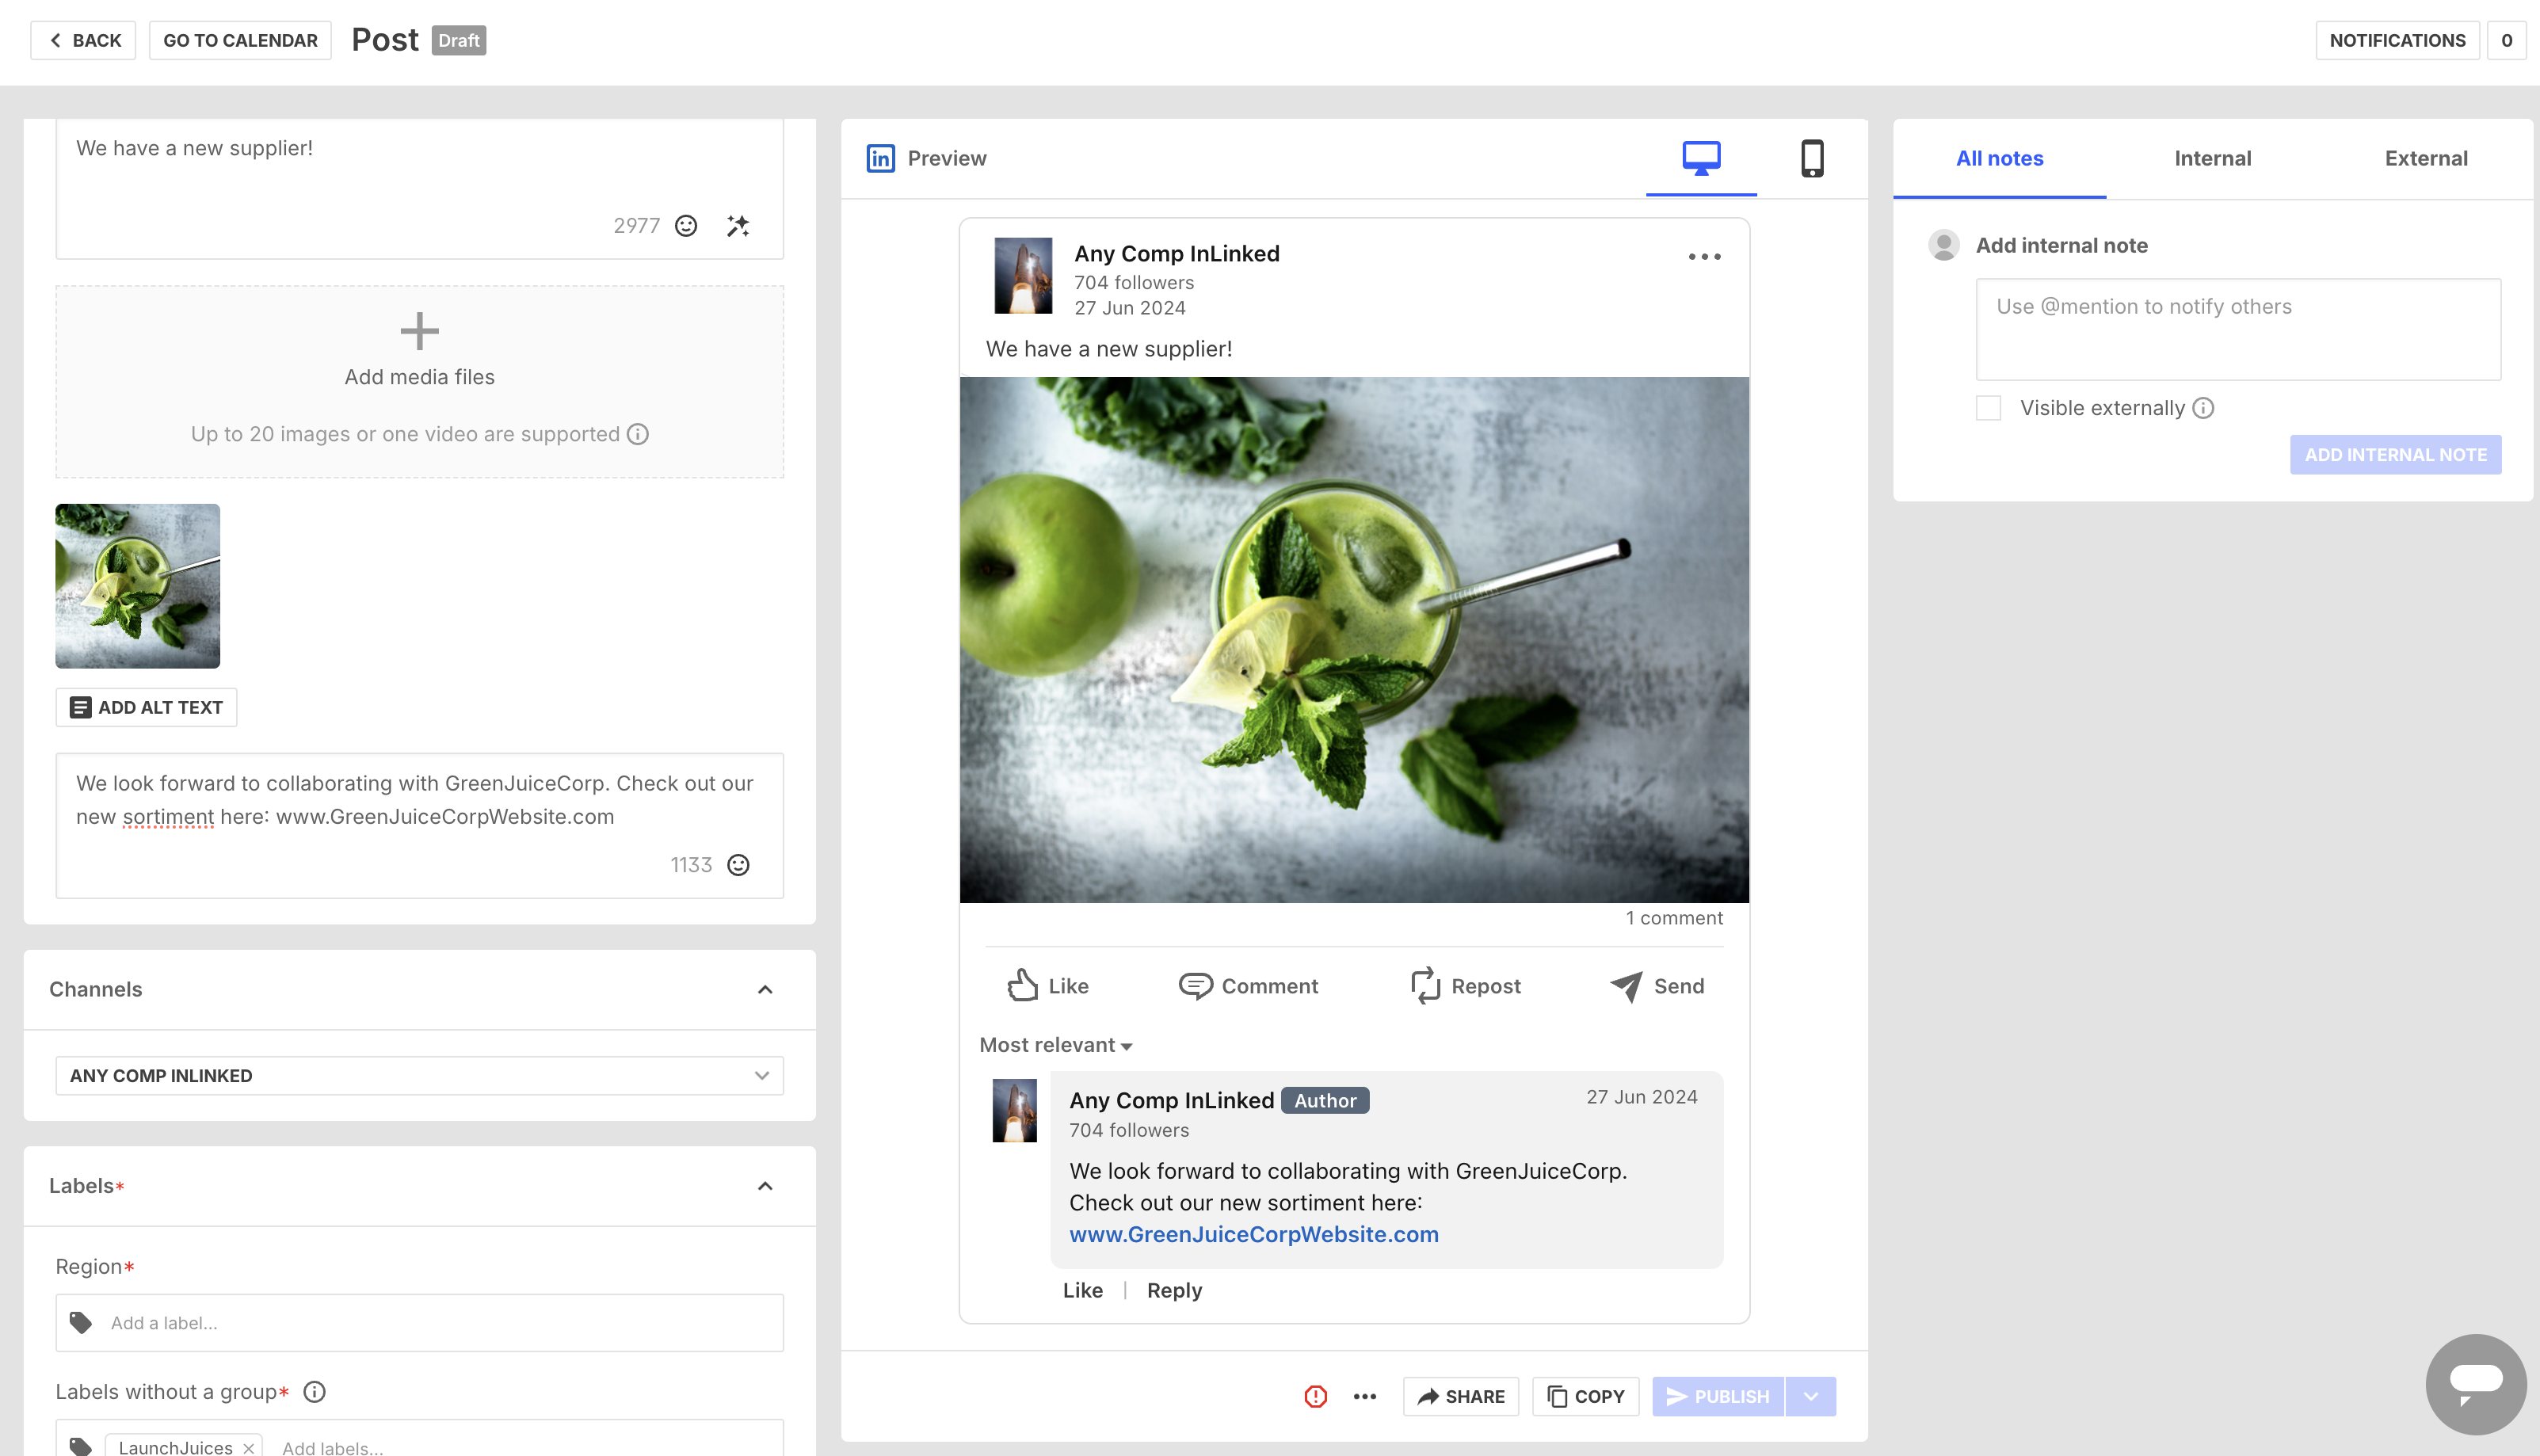The image size is (2540, 1456).
Task: Click the notifications count badge 0
Action: 2506,40
